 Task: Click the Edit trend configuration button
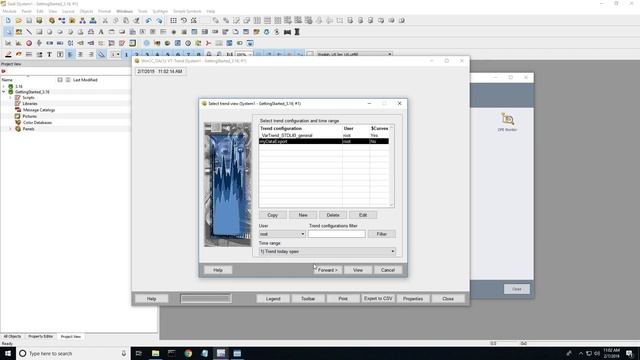[x=363, y=215]
